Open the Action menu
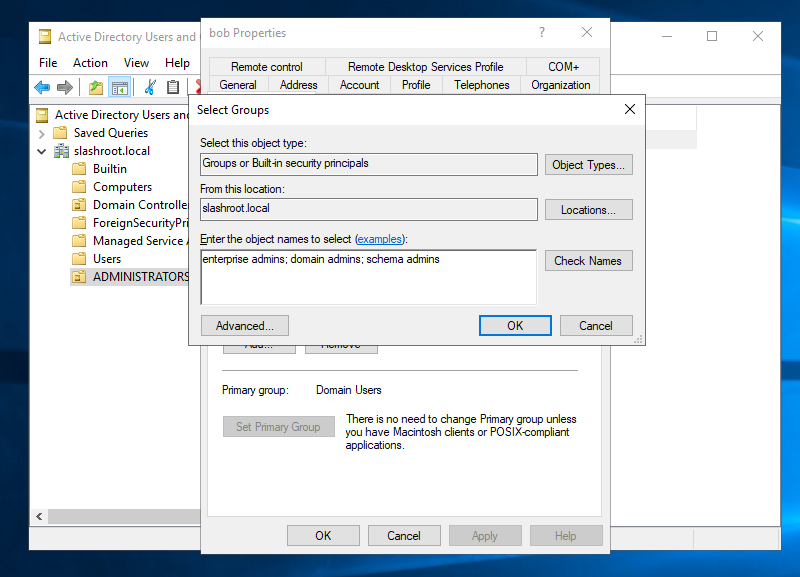800x577 pixels. [x=90, y=63]
